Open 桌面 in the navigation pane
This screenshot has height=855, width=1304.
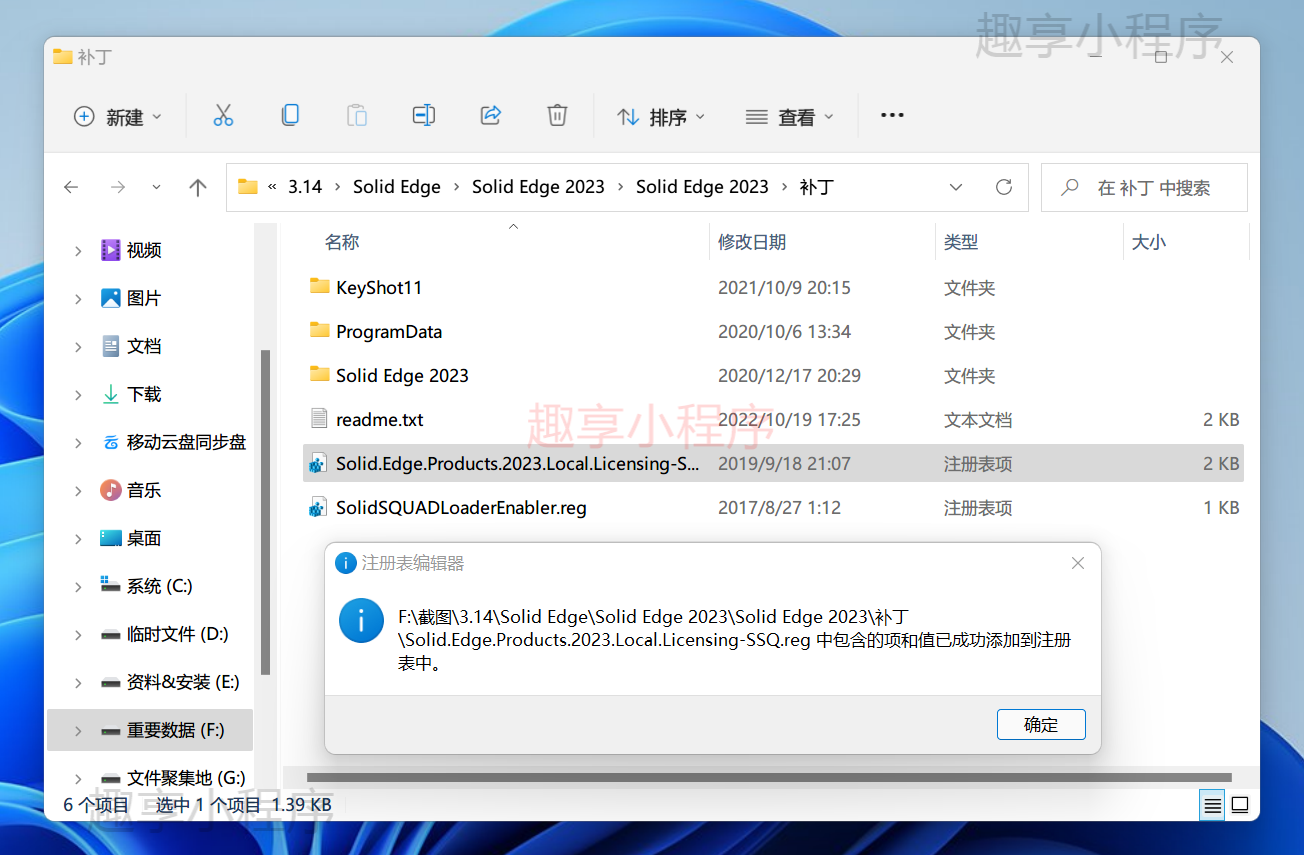click(144, 538)
